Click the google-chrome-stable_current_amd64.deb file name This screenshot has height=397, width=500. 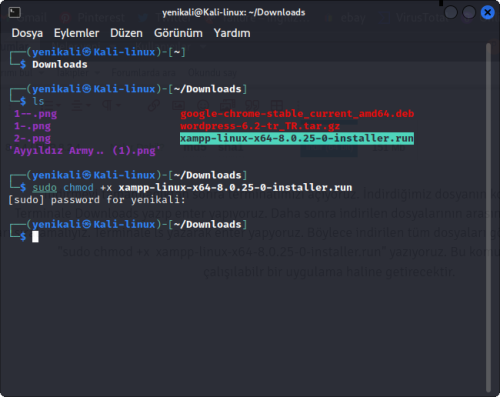tap(297, 114)
